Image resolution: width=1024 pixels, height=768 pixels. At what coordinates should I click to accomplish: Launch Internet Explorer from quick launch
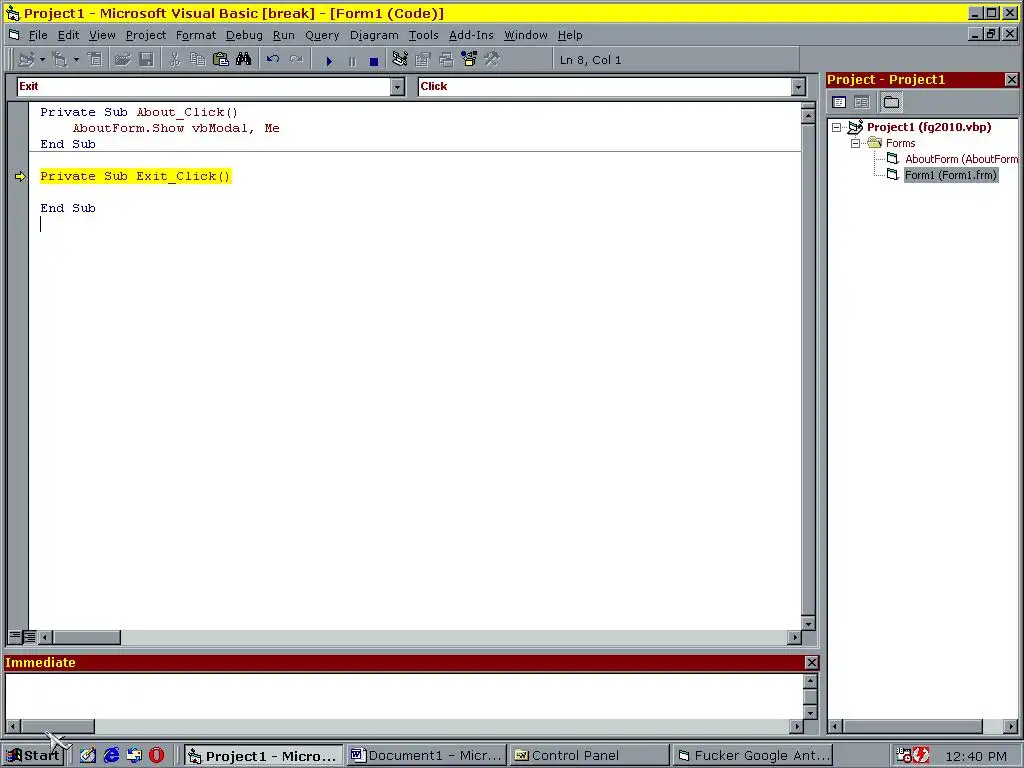tap(111, 756)
